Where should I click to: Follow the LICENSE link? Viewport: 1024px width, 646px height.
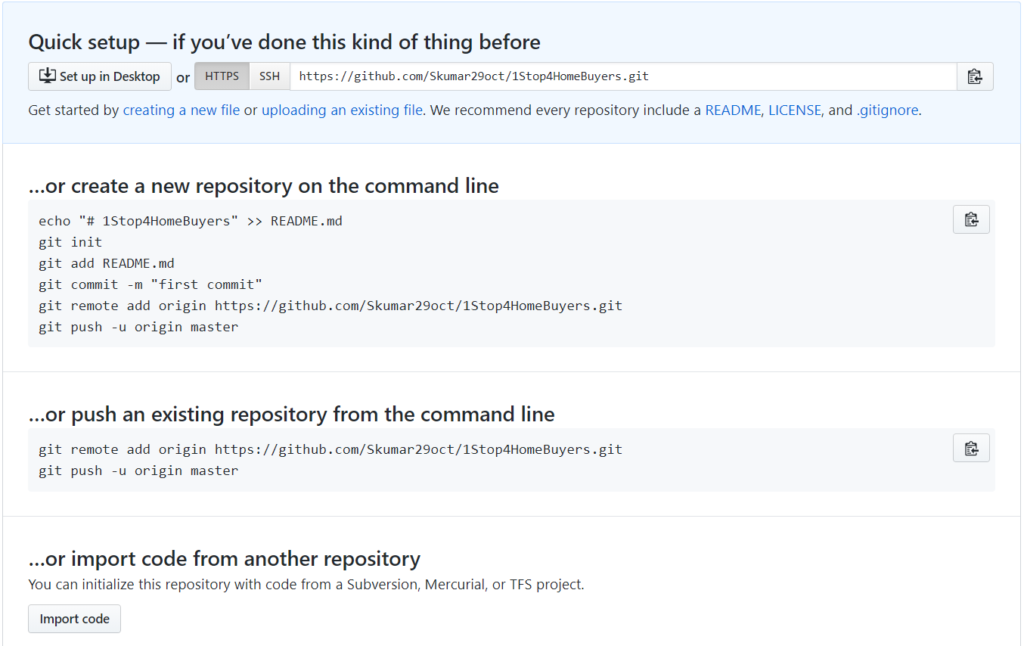point(794,110)
